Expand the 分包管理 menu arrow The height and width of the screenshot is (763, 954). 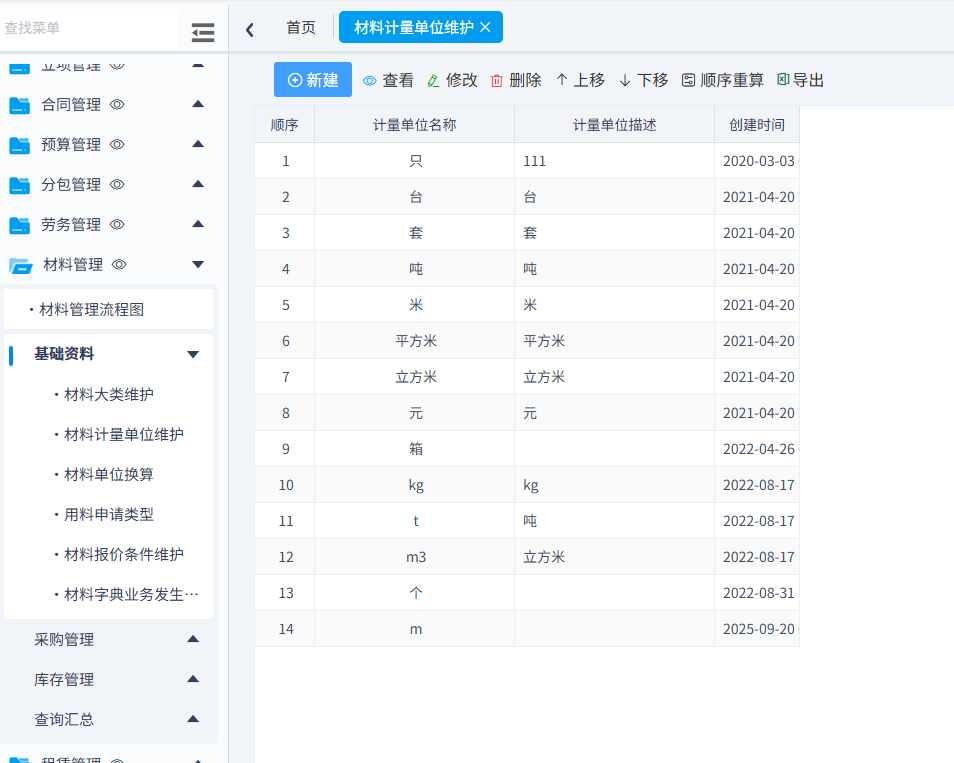pos(198,184)
